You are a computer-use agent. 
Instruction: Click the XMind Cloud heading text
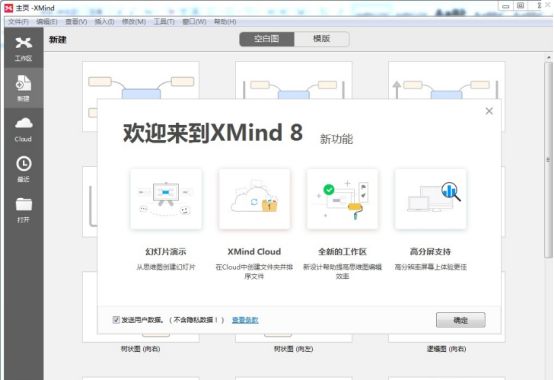[x=254, y=252]
